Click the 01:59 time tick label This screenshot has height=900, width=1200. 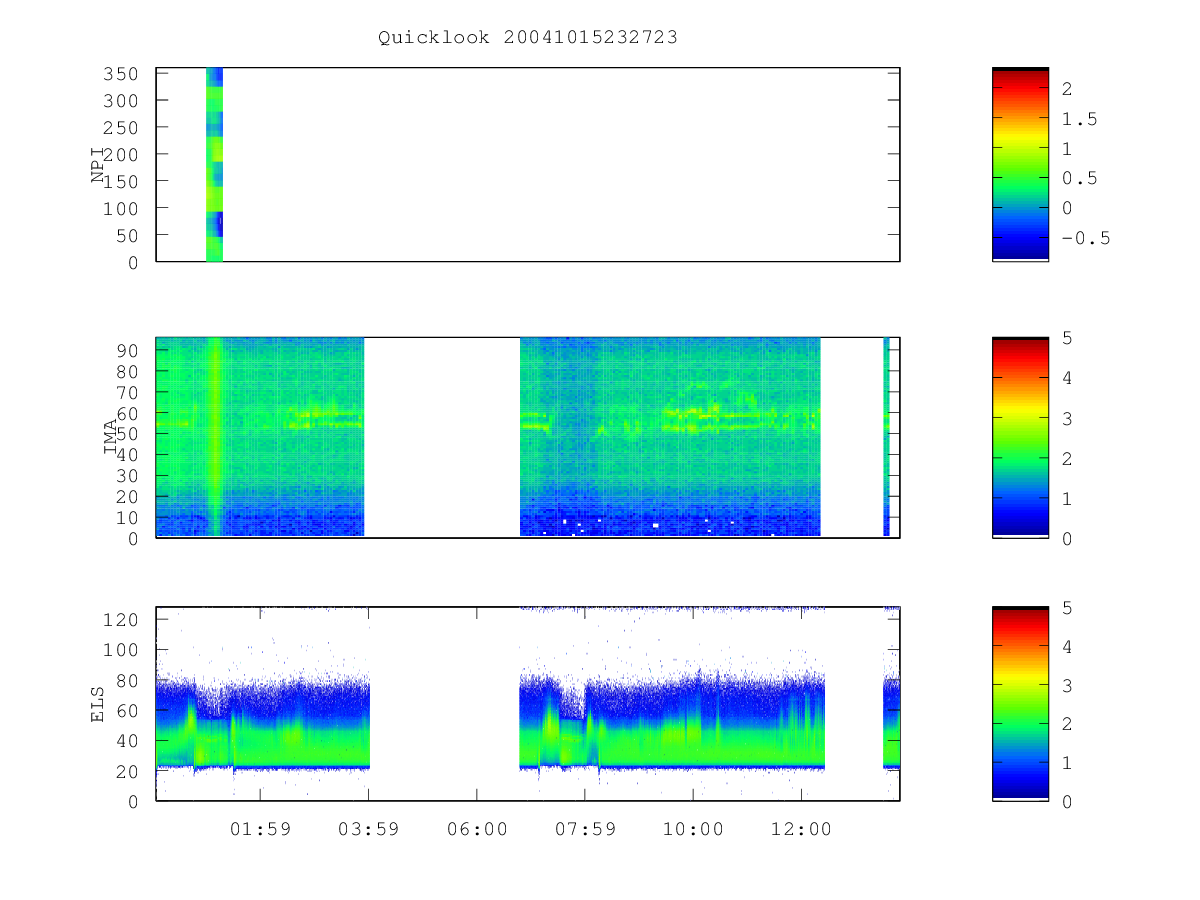(260, 829)
